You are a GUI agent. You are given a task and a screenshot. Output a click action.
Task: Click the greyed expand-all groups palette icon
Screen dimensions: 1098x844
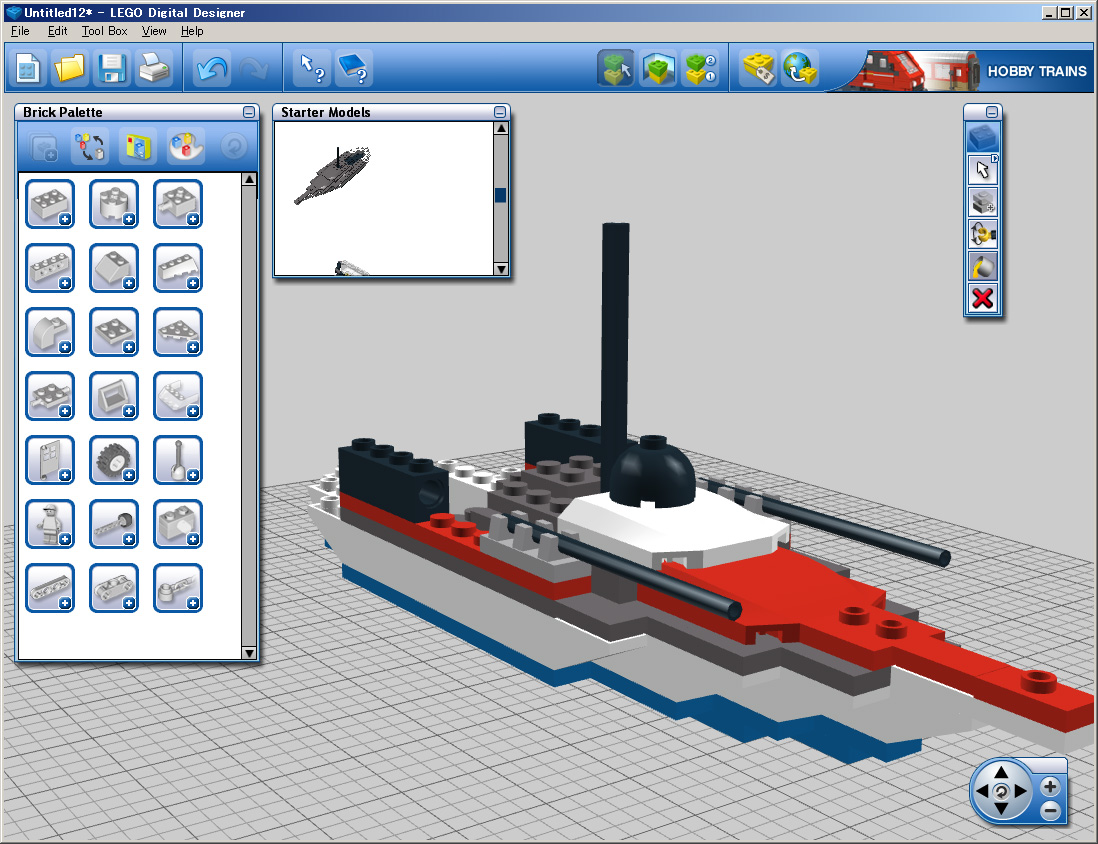pos(43,147)
